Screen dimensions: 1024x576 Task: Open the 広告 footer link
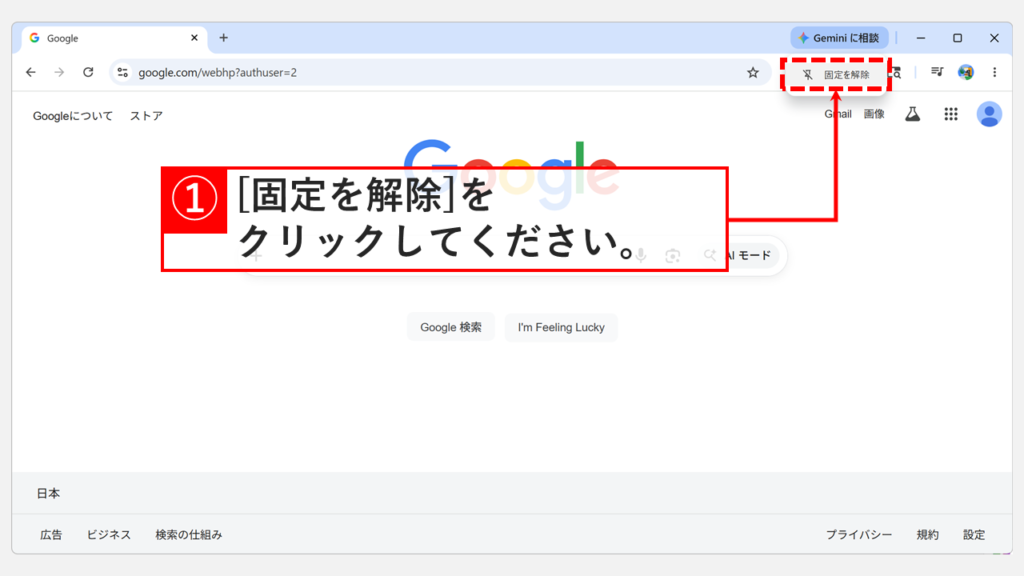pyautogui.click(x=51, y=535)
